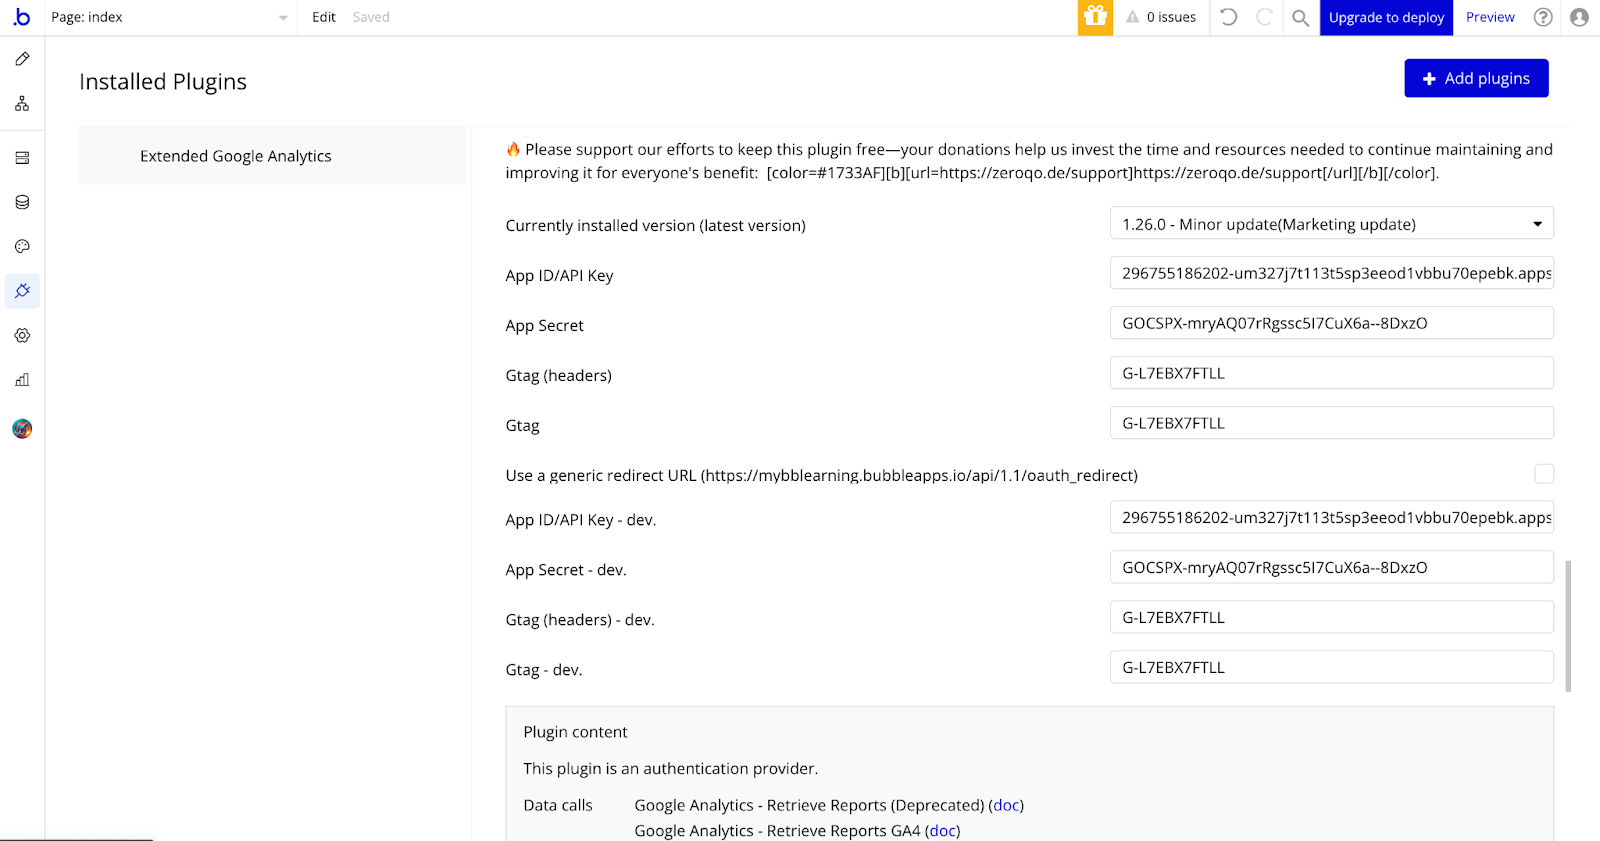Open the Retrieve Reports GA4 doc link
The height and width of the screenshot is (841, 1600).
[942, 831]
